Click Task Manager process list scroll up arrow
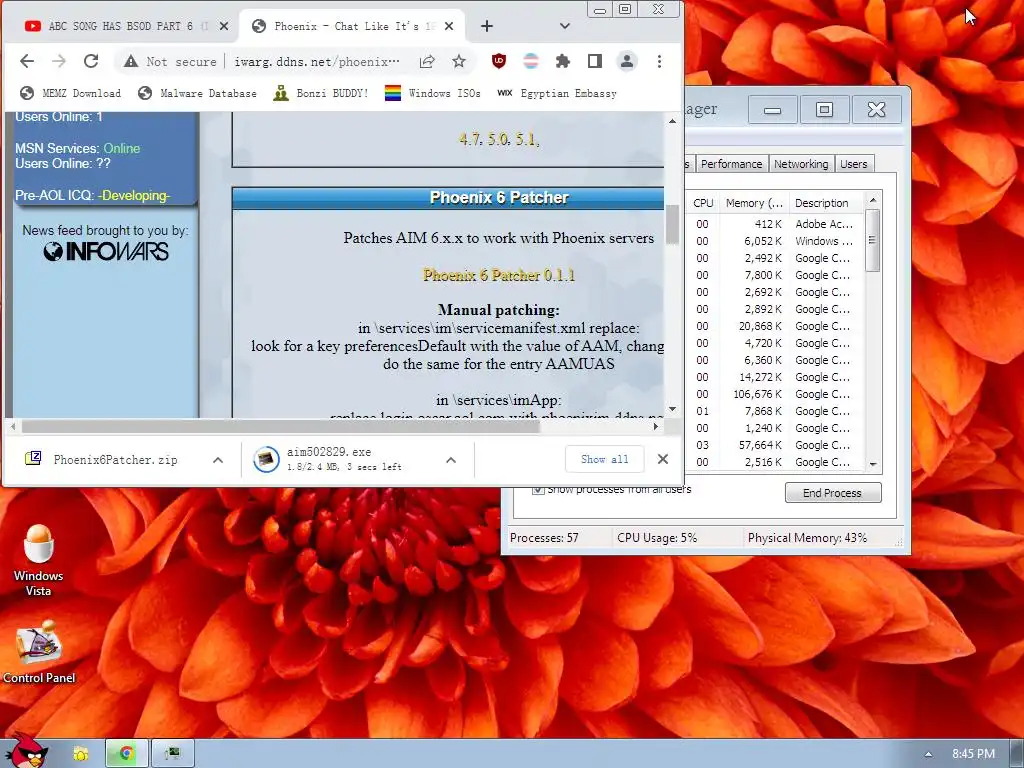This screenshot has width=1024, height=768. click(x=873, y=199)
